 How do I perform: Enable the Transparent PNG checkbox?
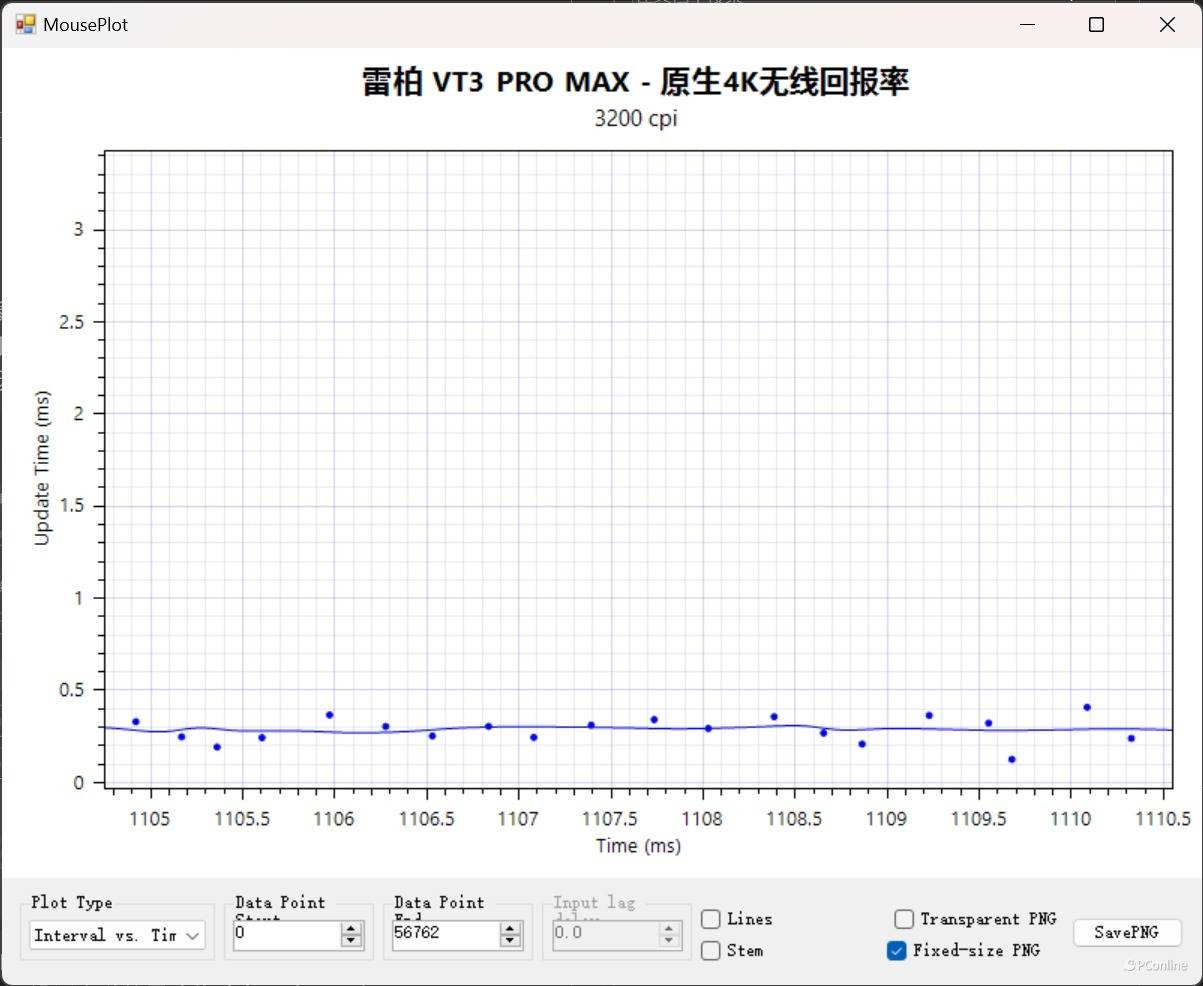tap(904, 919)
